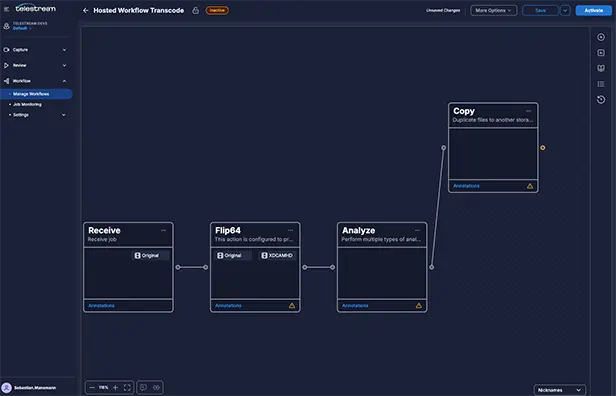Viewport: 616px width, 396px height.
Task: Open the More Options dropdown
Action: click(x=493, y=11)
